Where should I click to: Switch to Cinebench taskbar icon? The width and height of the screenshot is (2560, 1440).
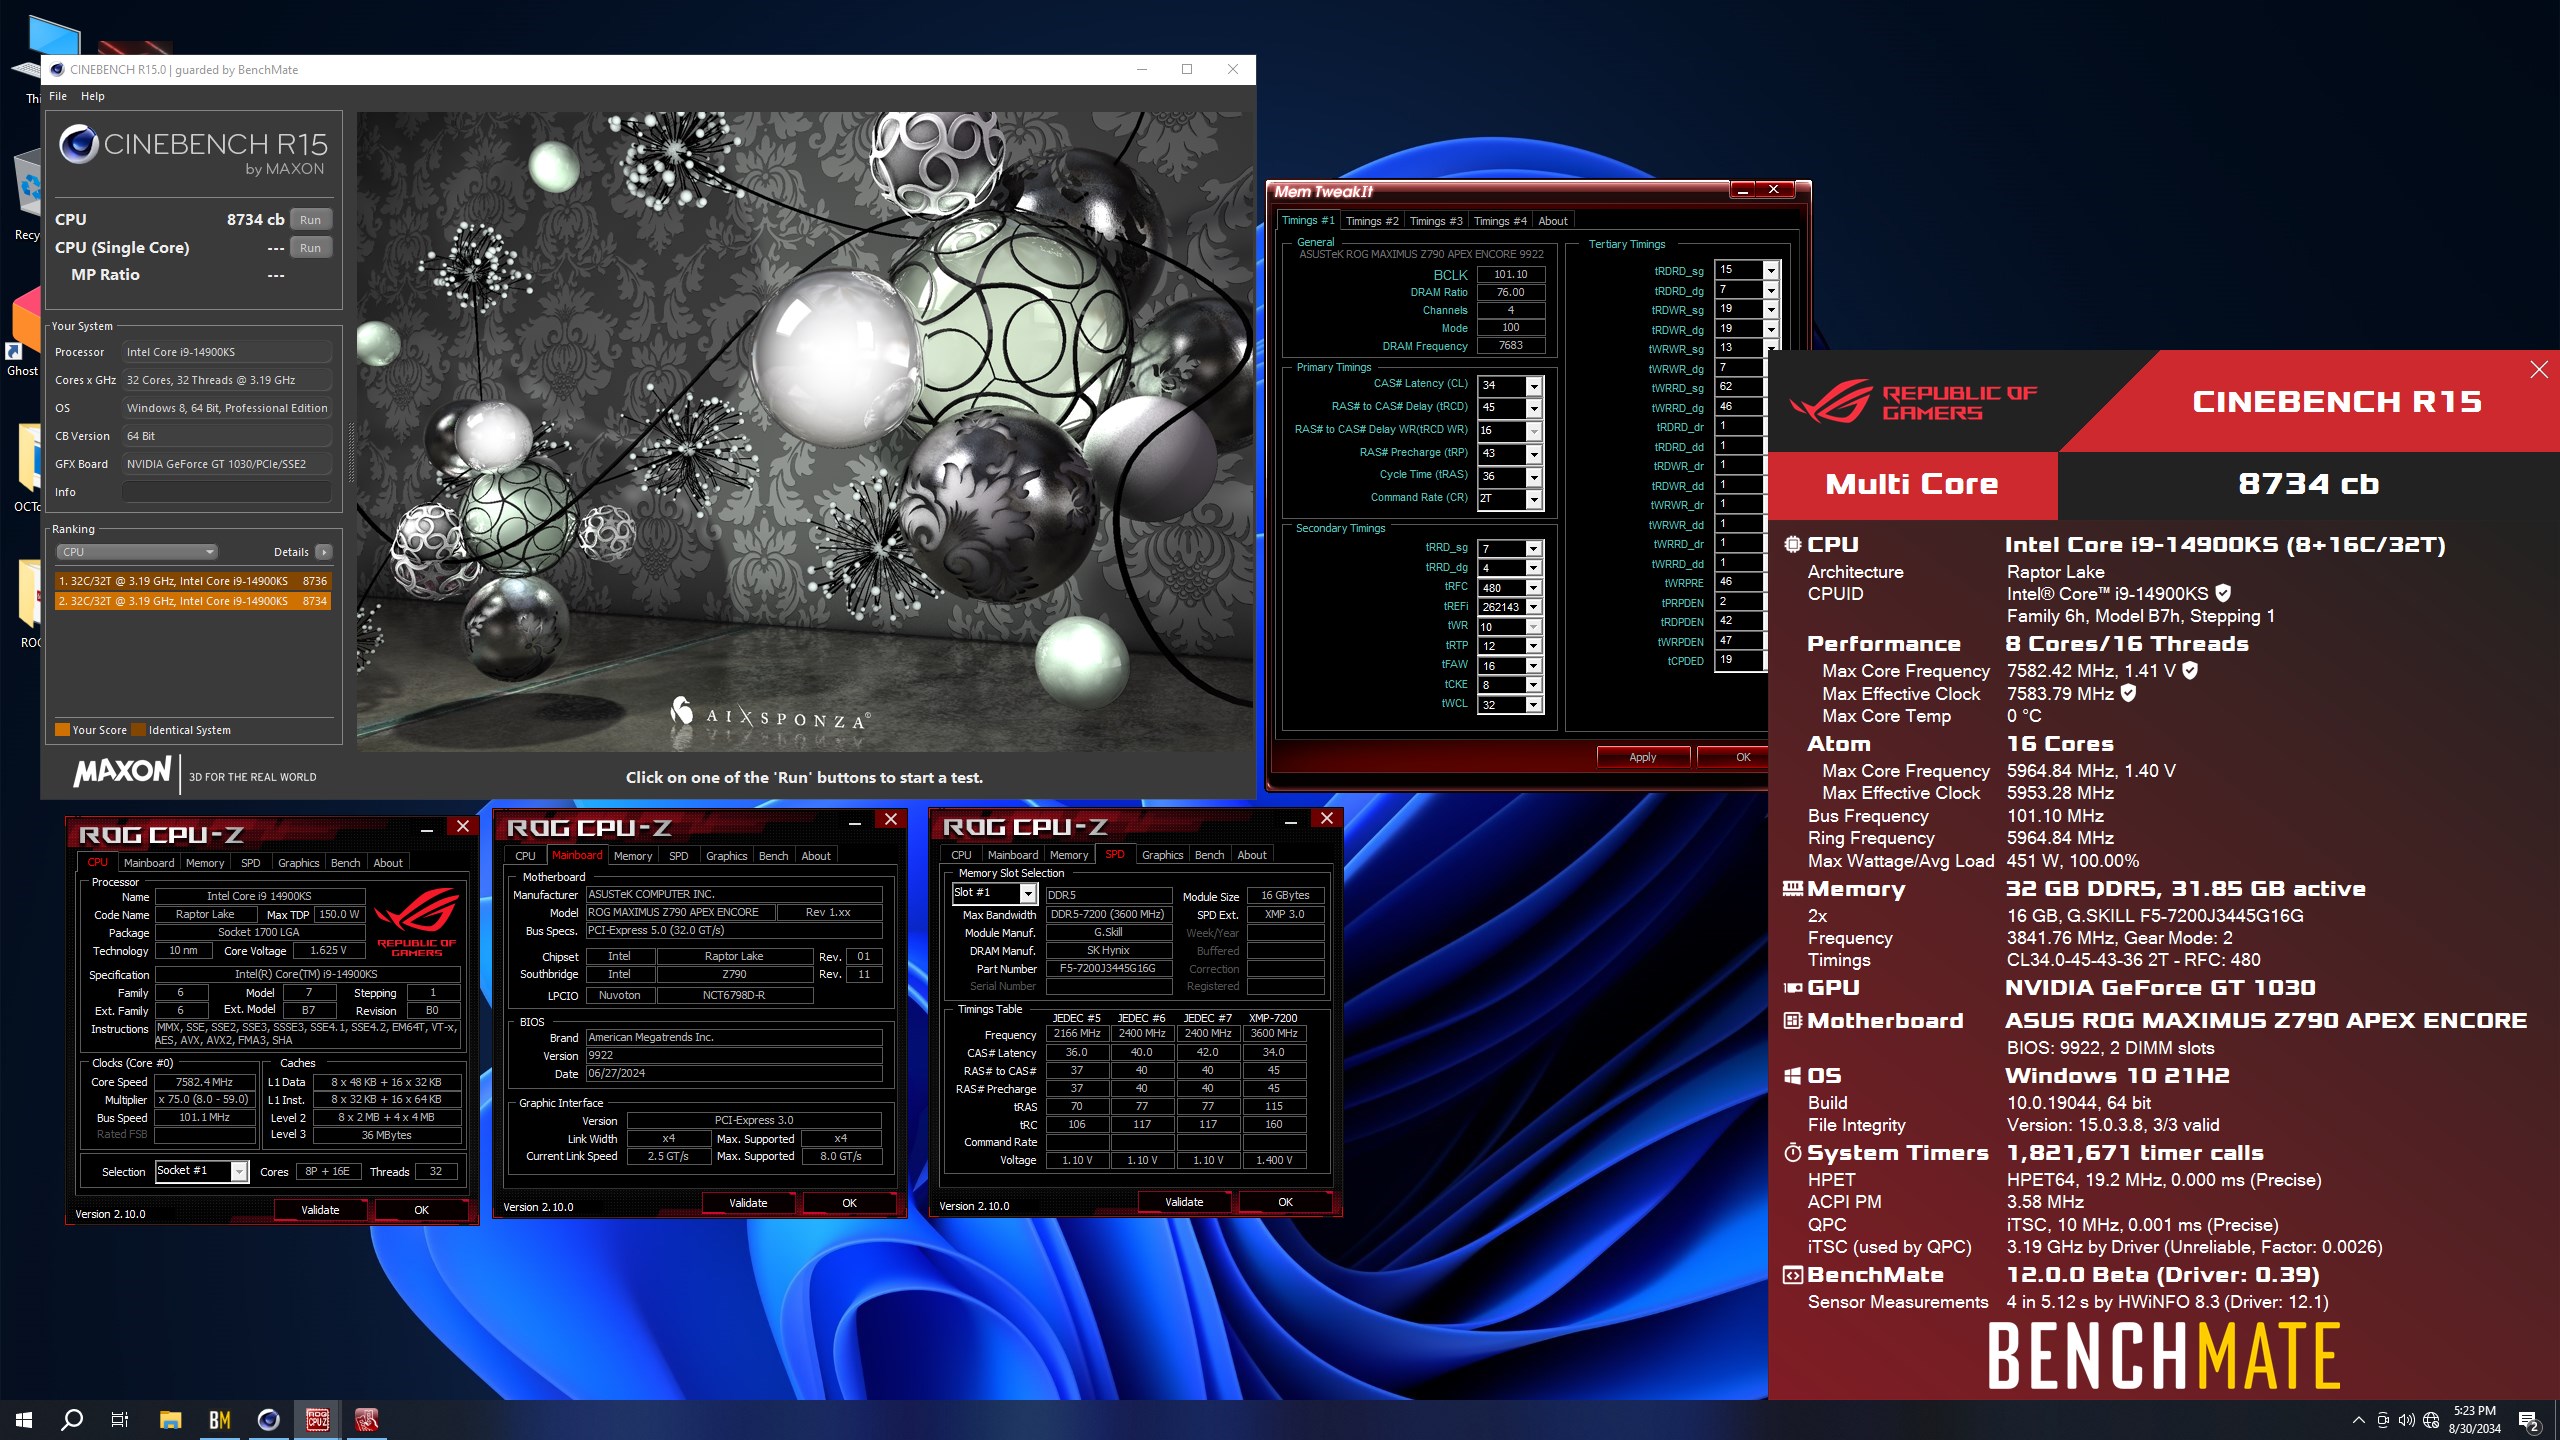coord(268,1419)
